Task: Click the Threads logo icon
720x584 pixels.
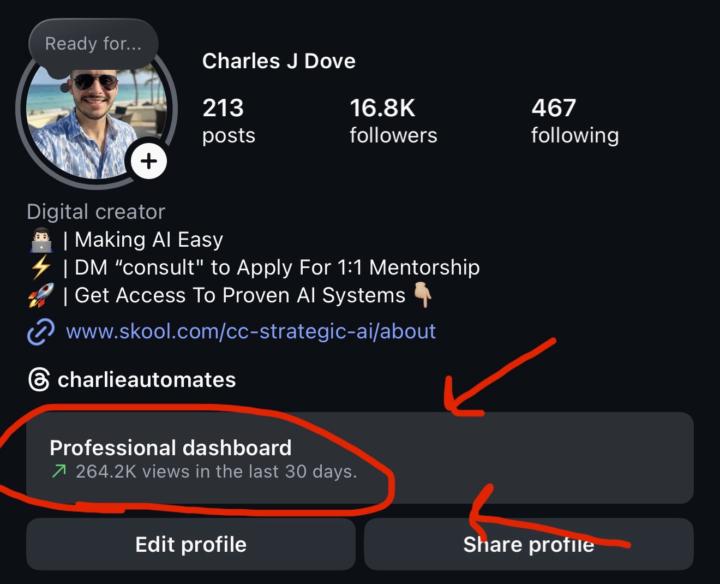Action: (x=39, y=380)
